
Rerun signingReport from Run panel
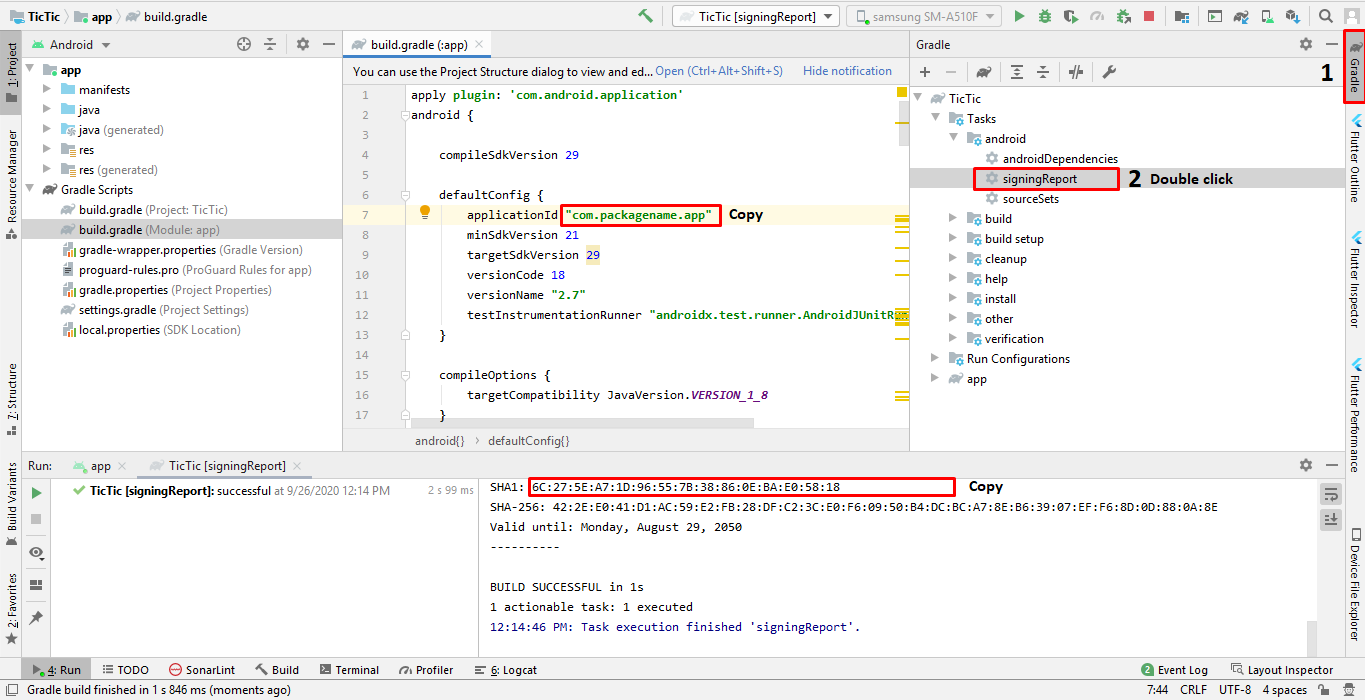coord(36,492)
